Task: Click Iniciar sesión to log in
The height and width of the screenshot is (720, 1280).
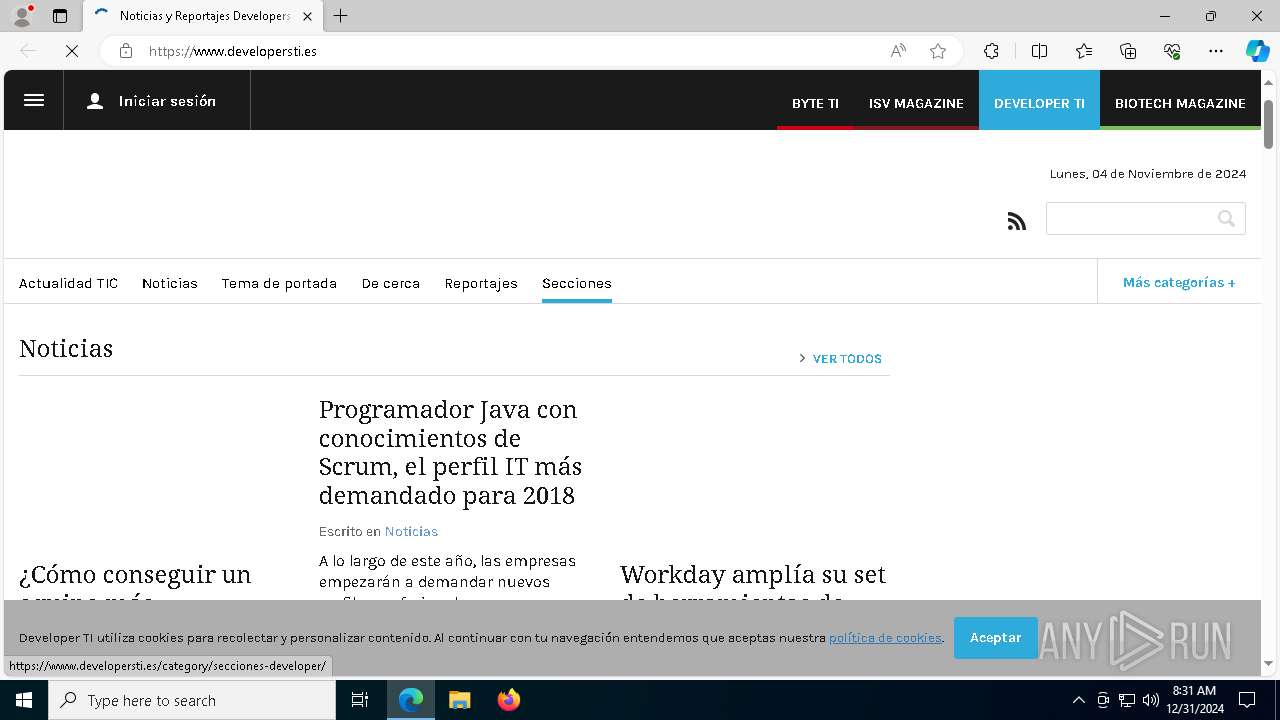Action: tap(167, 101)
